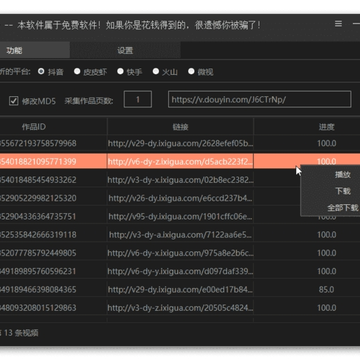Click ID cell ending 2077785792449805
The height and width of the screenshot is (360, 360).
pyautogui.click(x=38, y=253)
